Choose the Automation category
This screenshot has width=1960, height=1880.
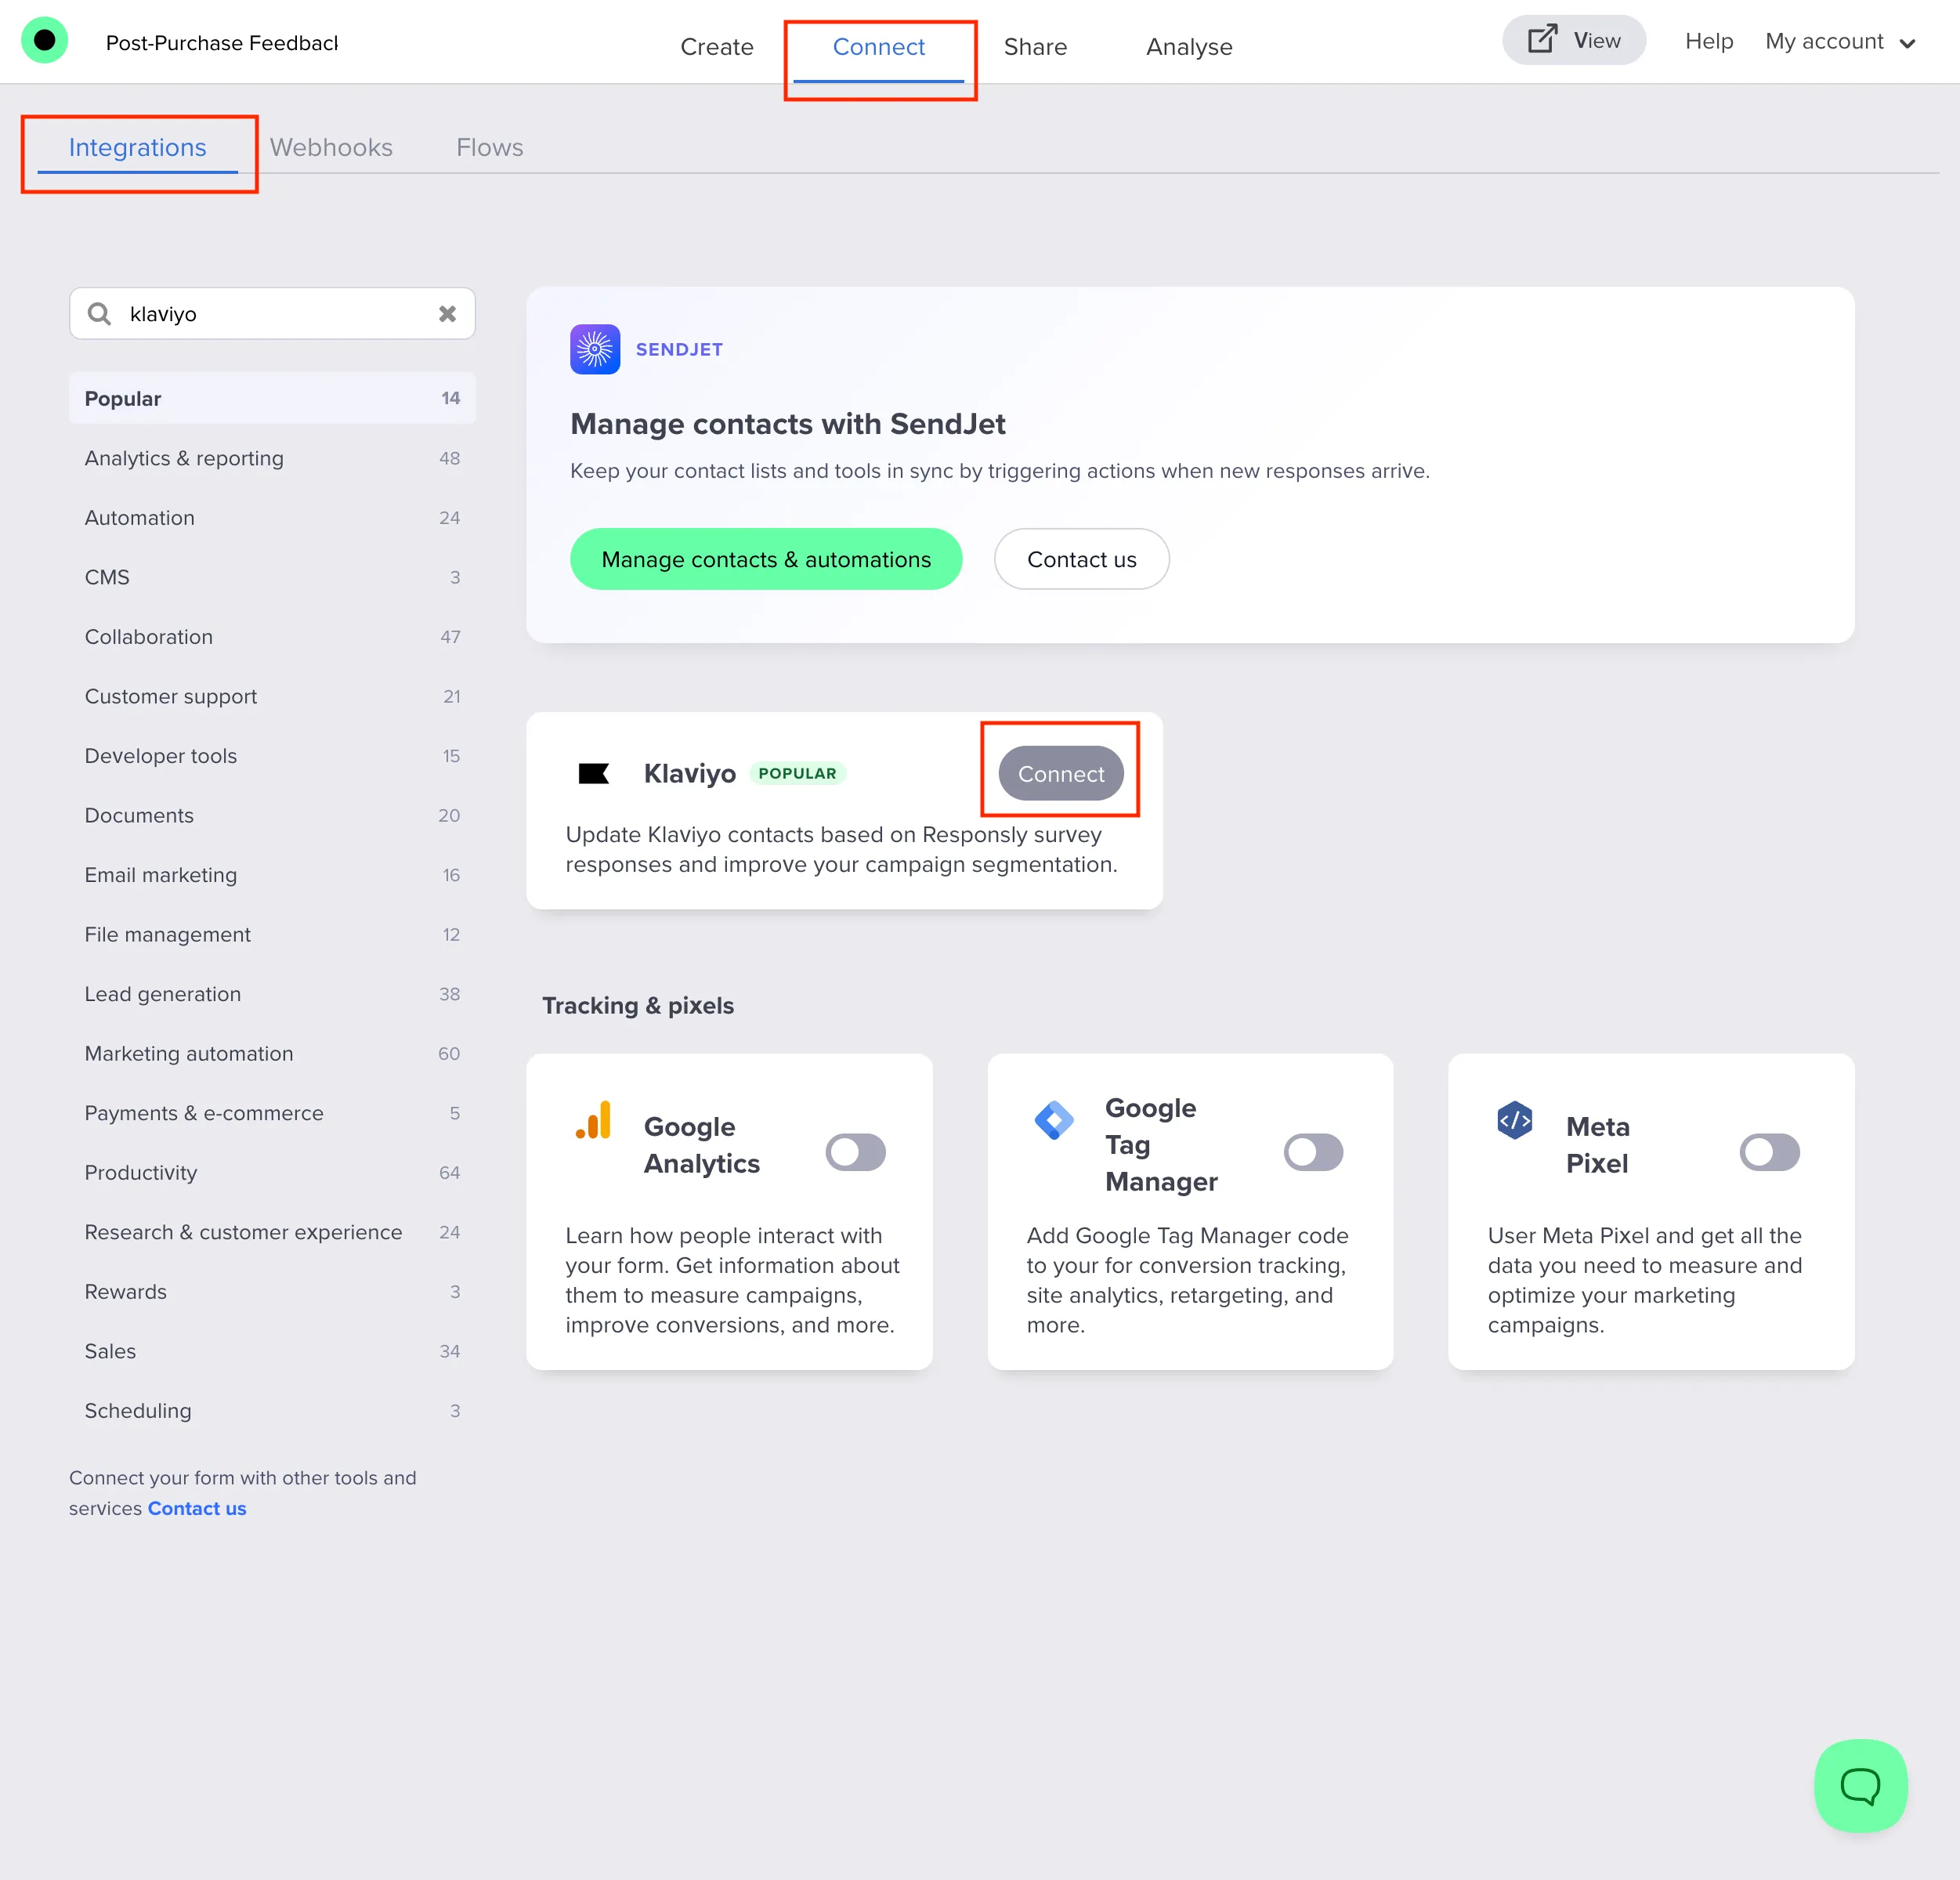(272, 517)
